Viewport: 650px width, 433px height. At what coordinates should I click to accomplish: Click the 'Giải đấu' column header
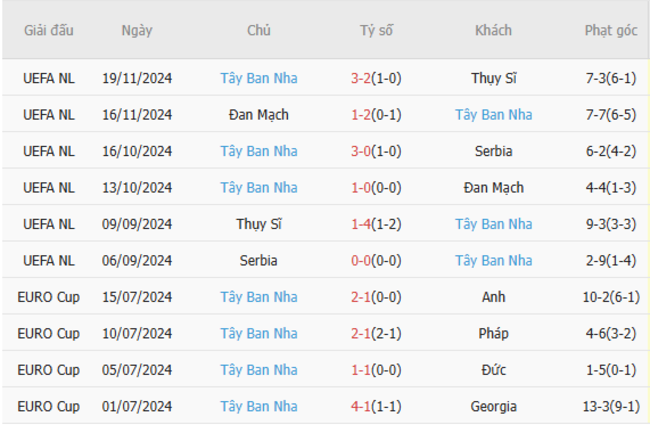[49, 30]
